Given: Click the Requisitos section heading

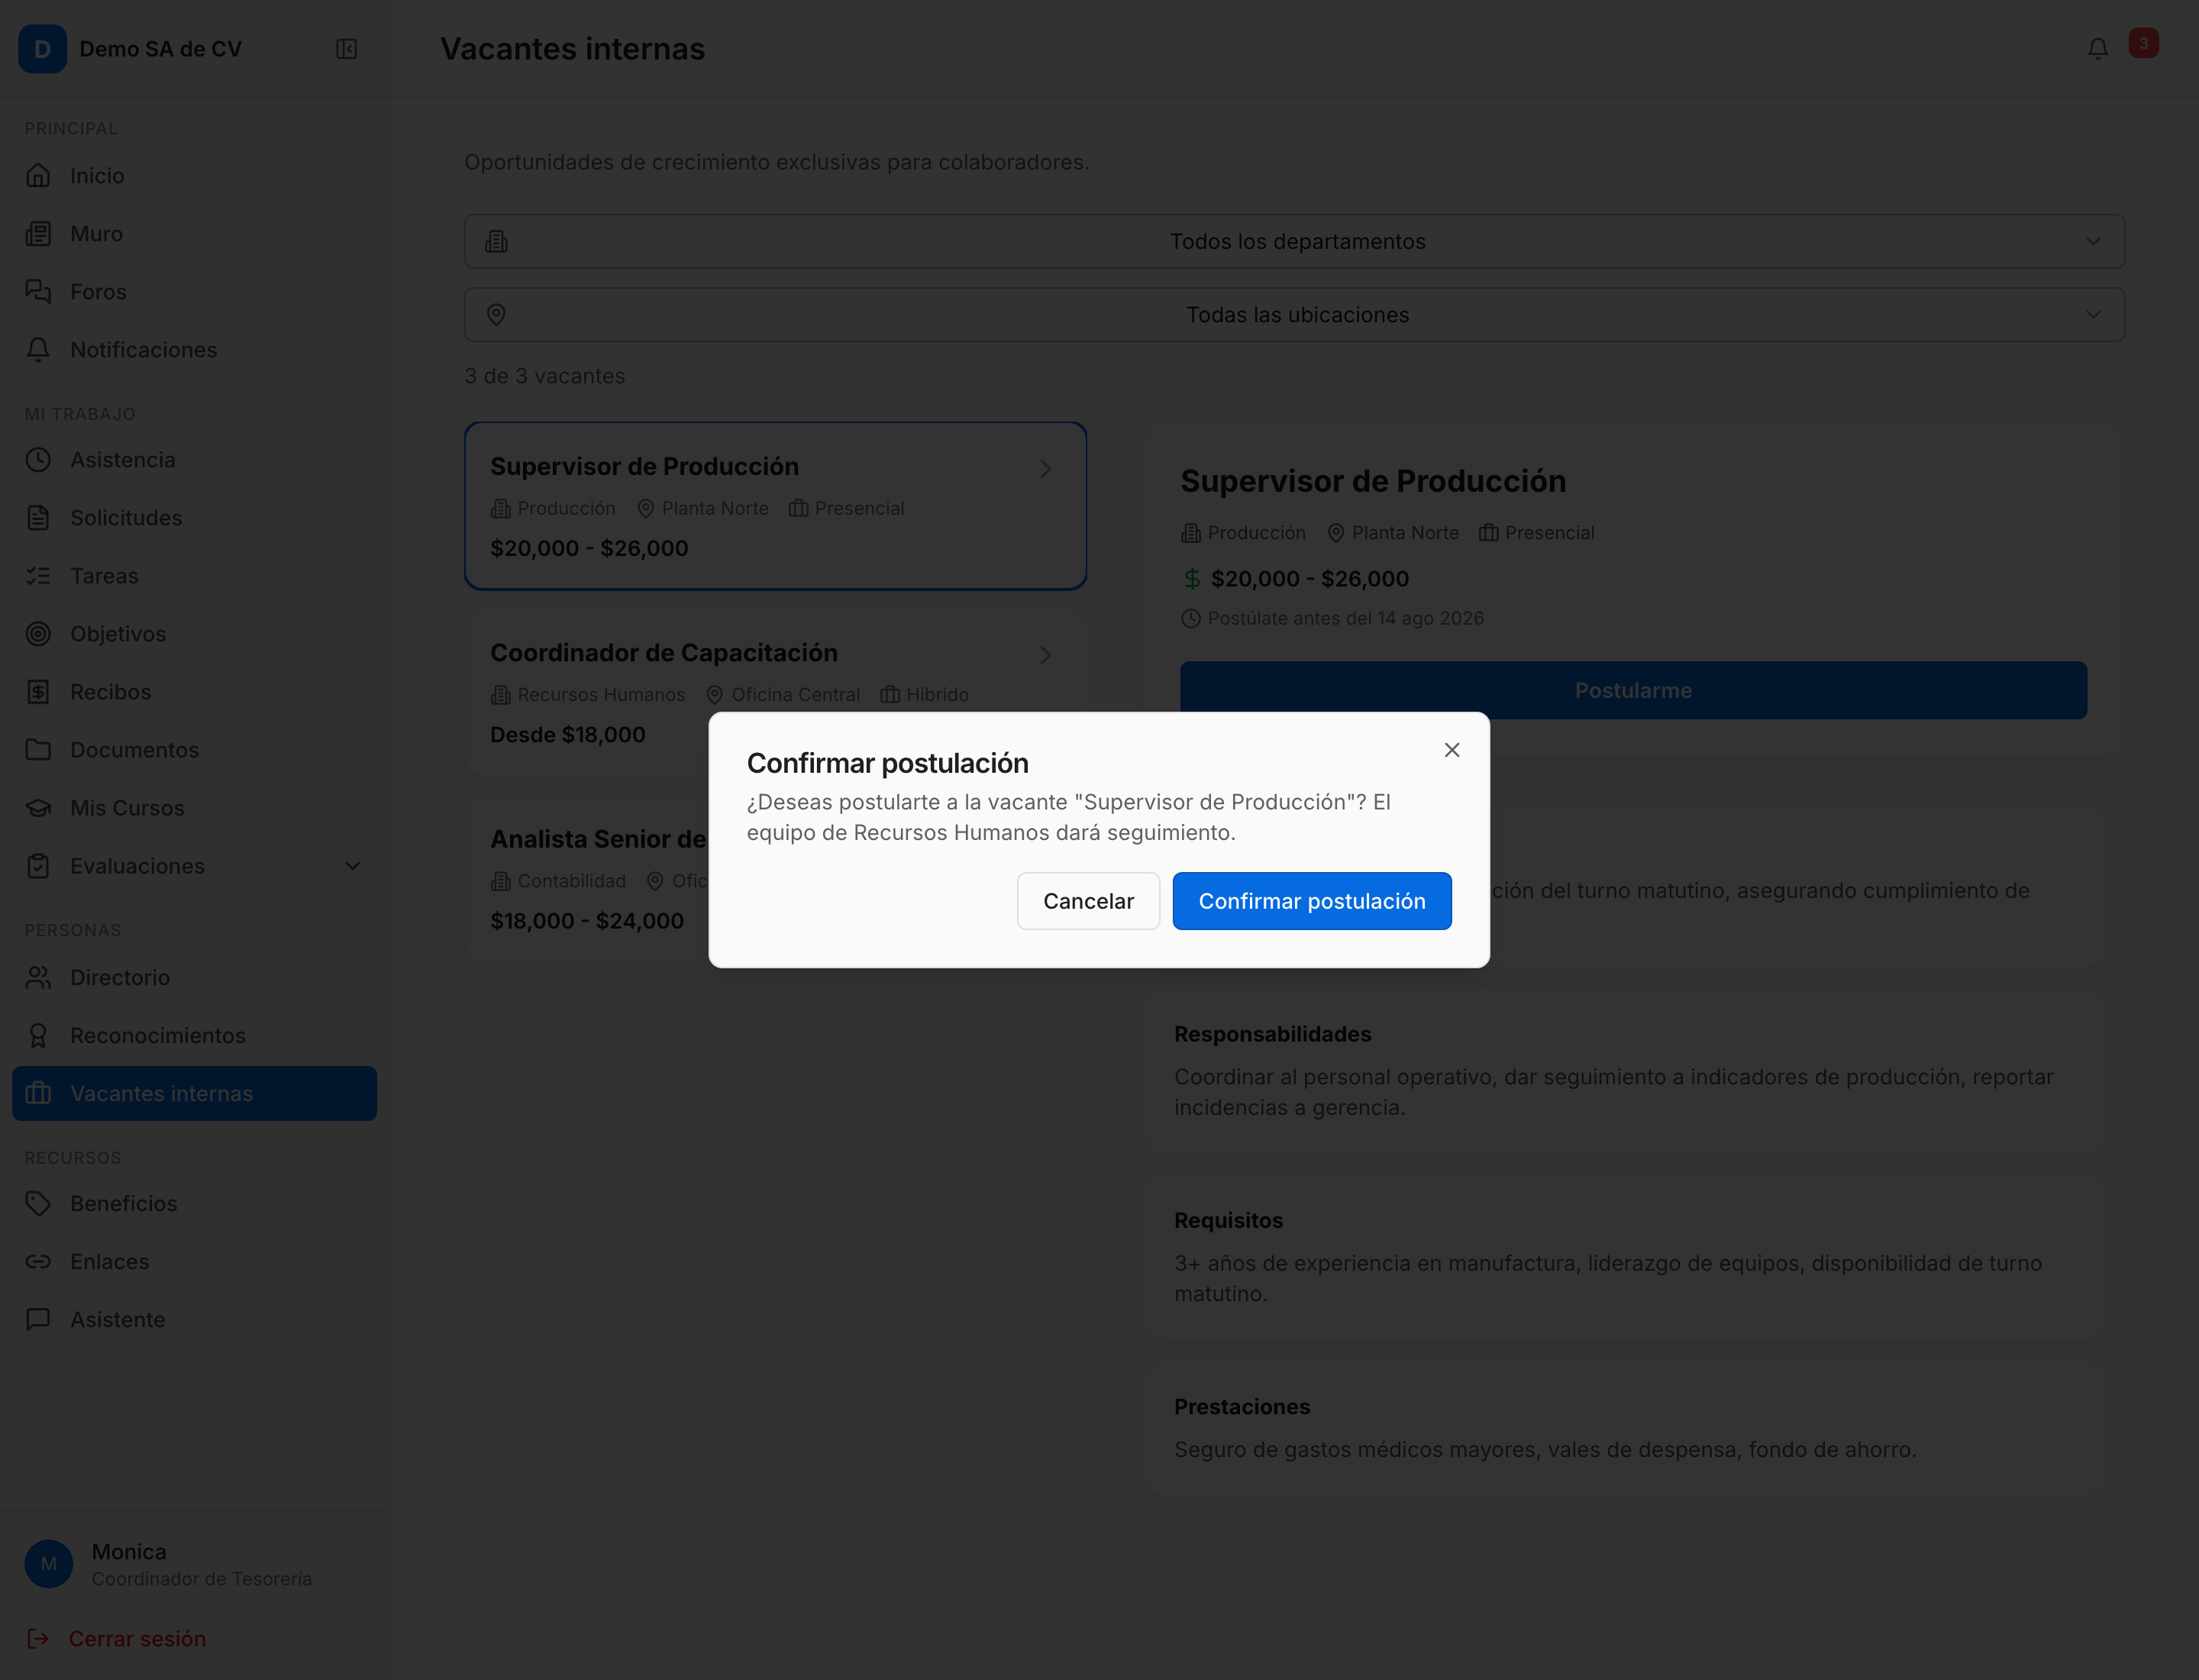Looking at the screenshot, I should (1228, 1220).
